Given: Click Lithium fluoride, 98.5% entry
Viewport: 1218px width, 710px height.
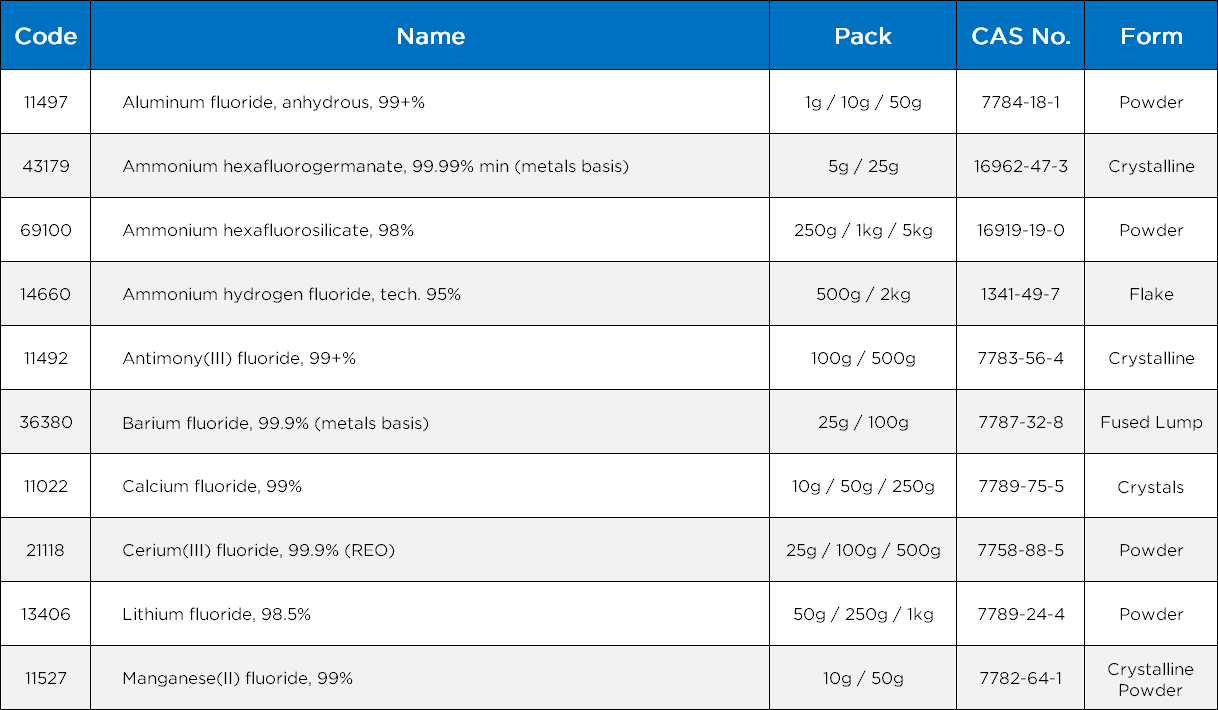Looking at the screenshot, I should 216,614.
